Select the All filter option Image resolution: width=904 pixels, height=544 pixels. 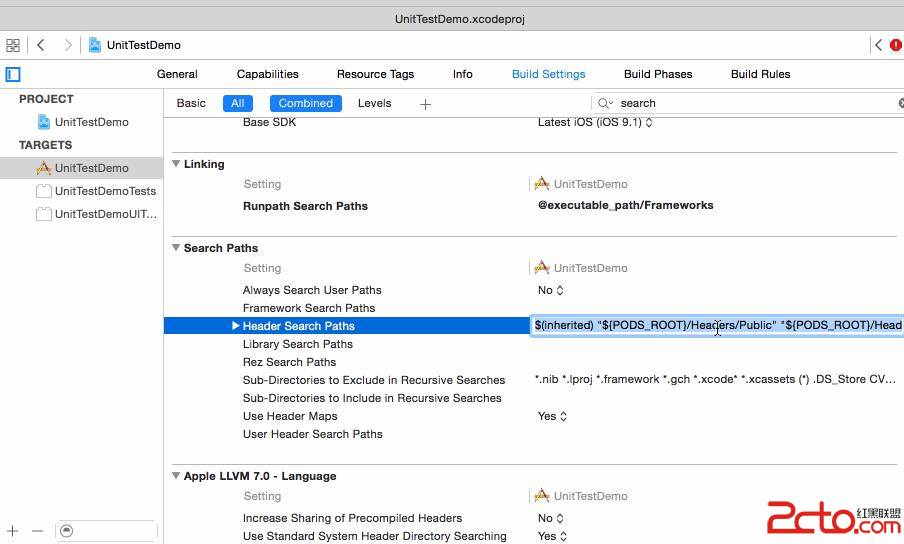(x=238, y=103)
